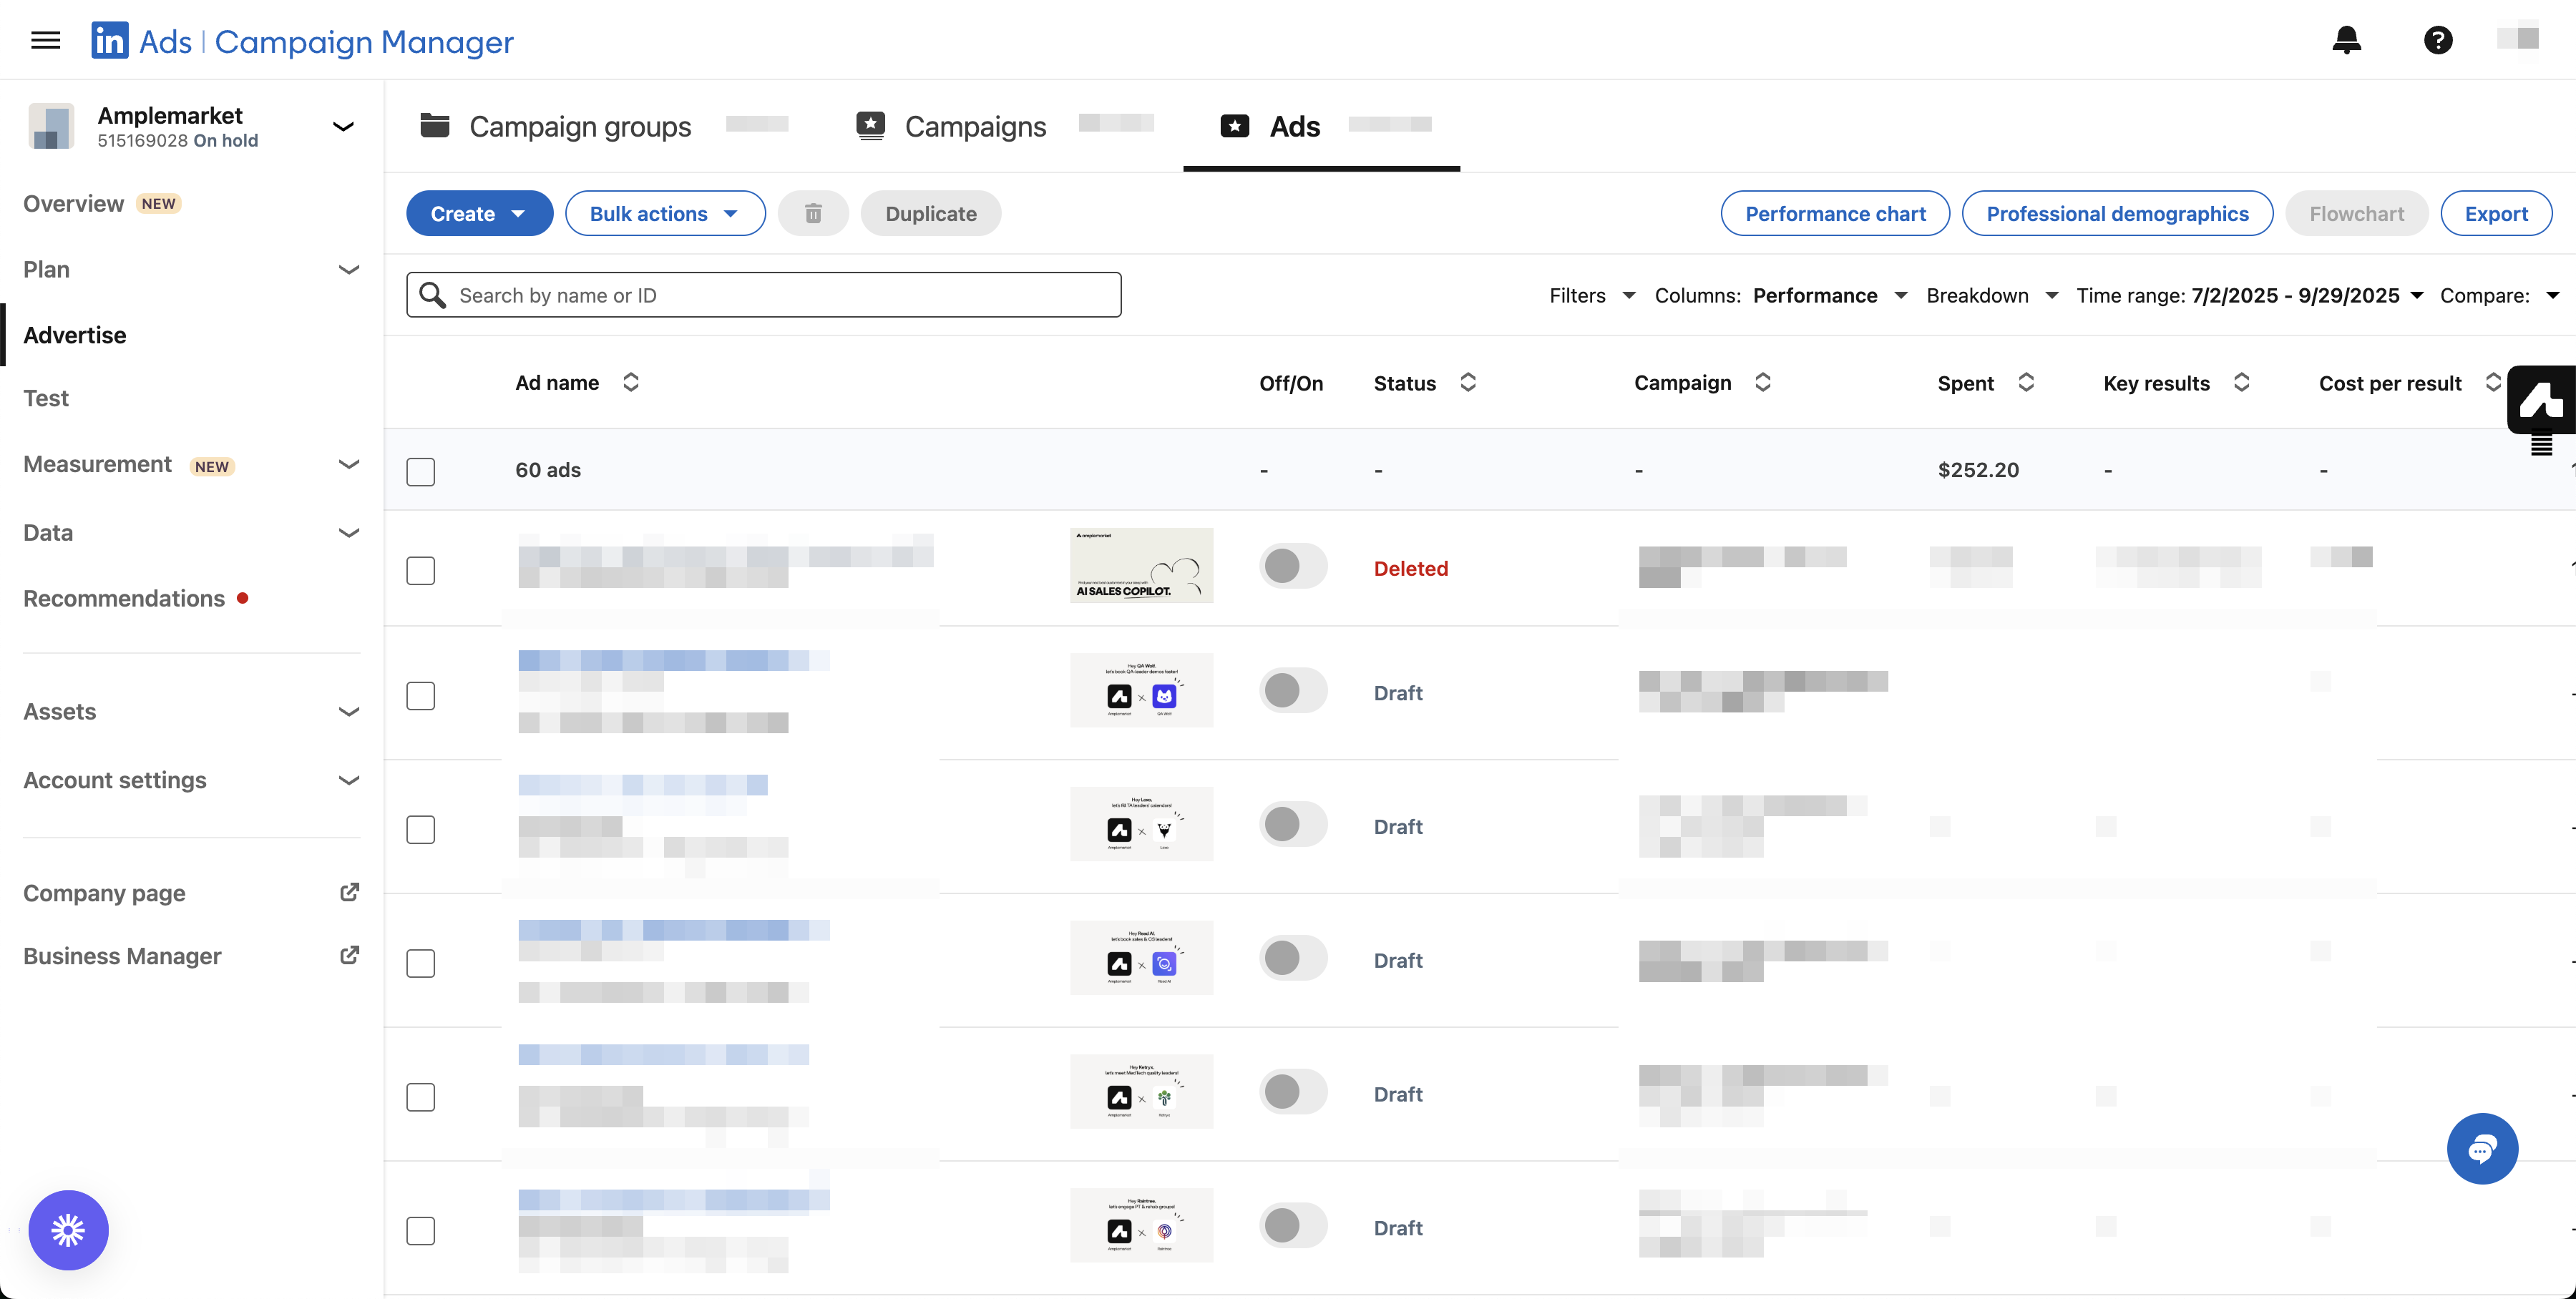2576x1299 pixels.
Task: Sort by Ad name column arrows
Action: point(631,383)
